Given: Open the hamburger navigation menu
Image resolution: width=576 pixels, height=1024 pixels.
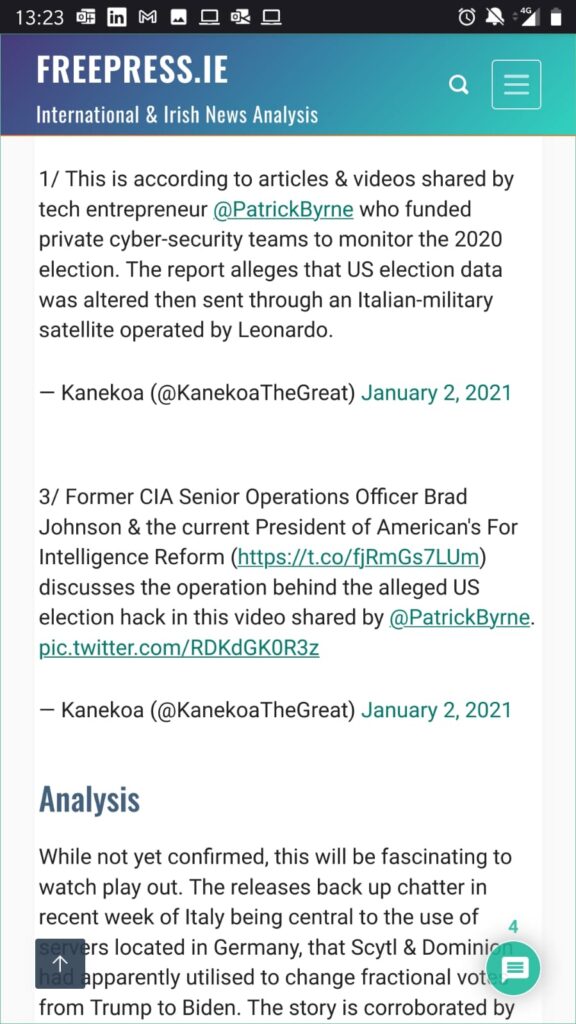Looking at the screenshot, I should (516, 84).
